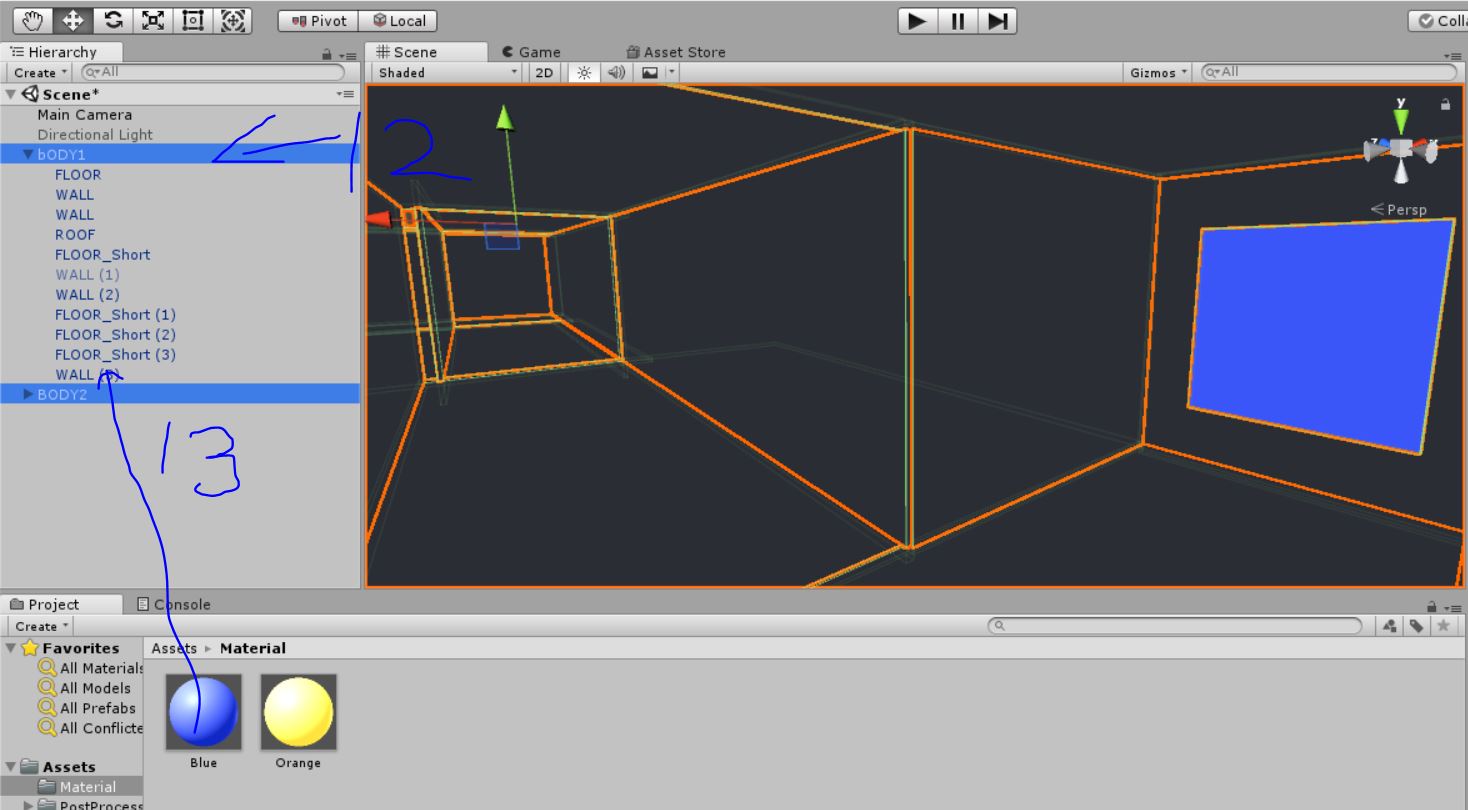Toggle Pivot/Center handle position
The image size is (1468, 810).
318,21
